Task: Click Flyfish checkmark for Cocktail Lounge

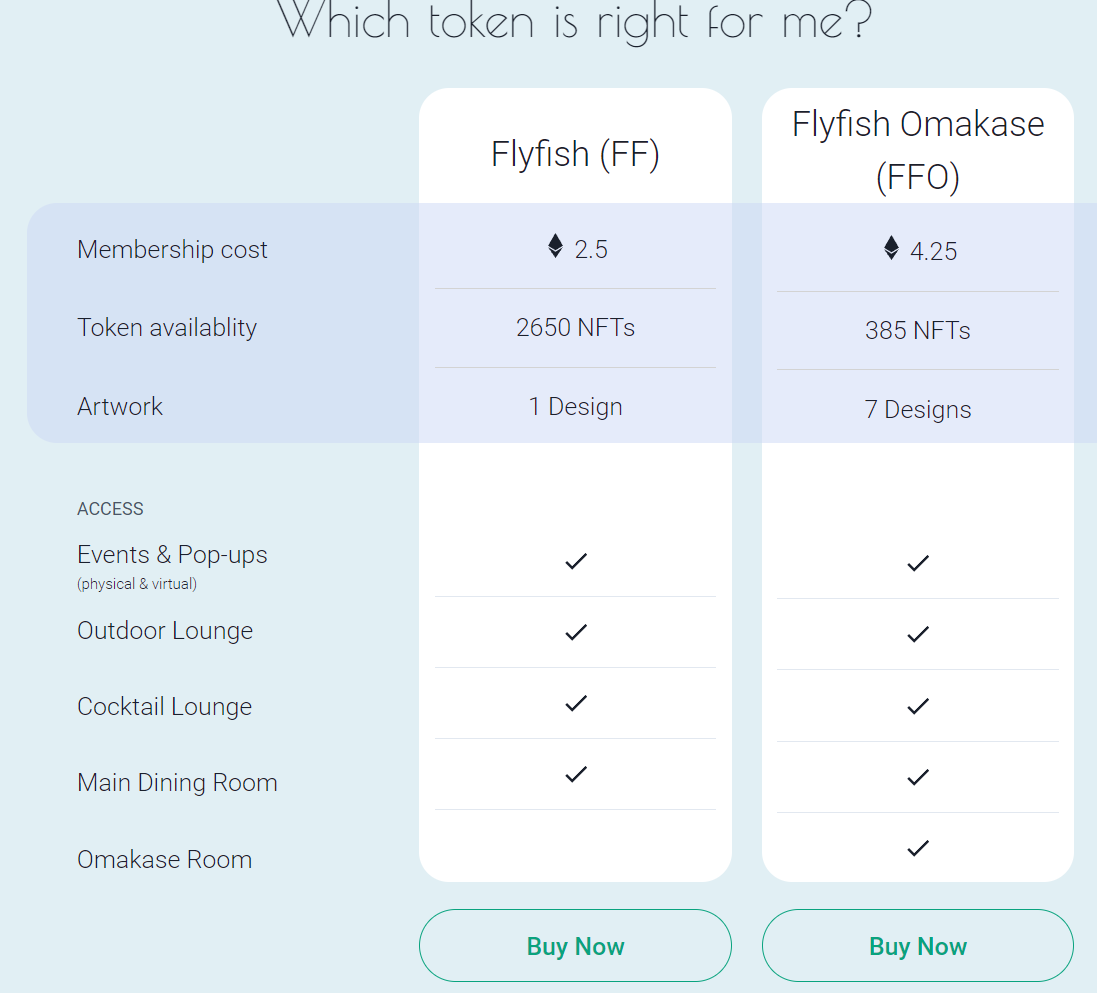Action: [x=576, y=703]
